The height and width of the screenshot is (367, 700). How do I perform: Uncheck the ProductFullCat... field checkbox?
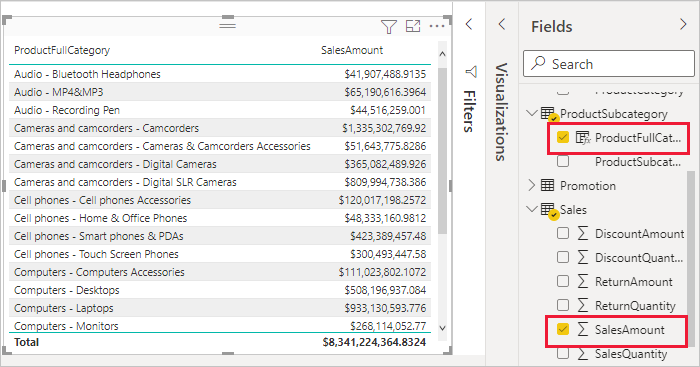(563, 137)
